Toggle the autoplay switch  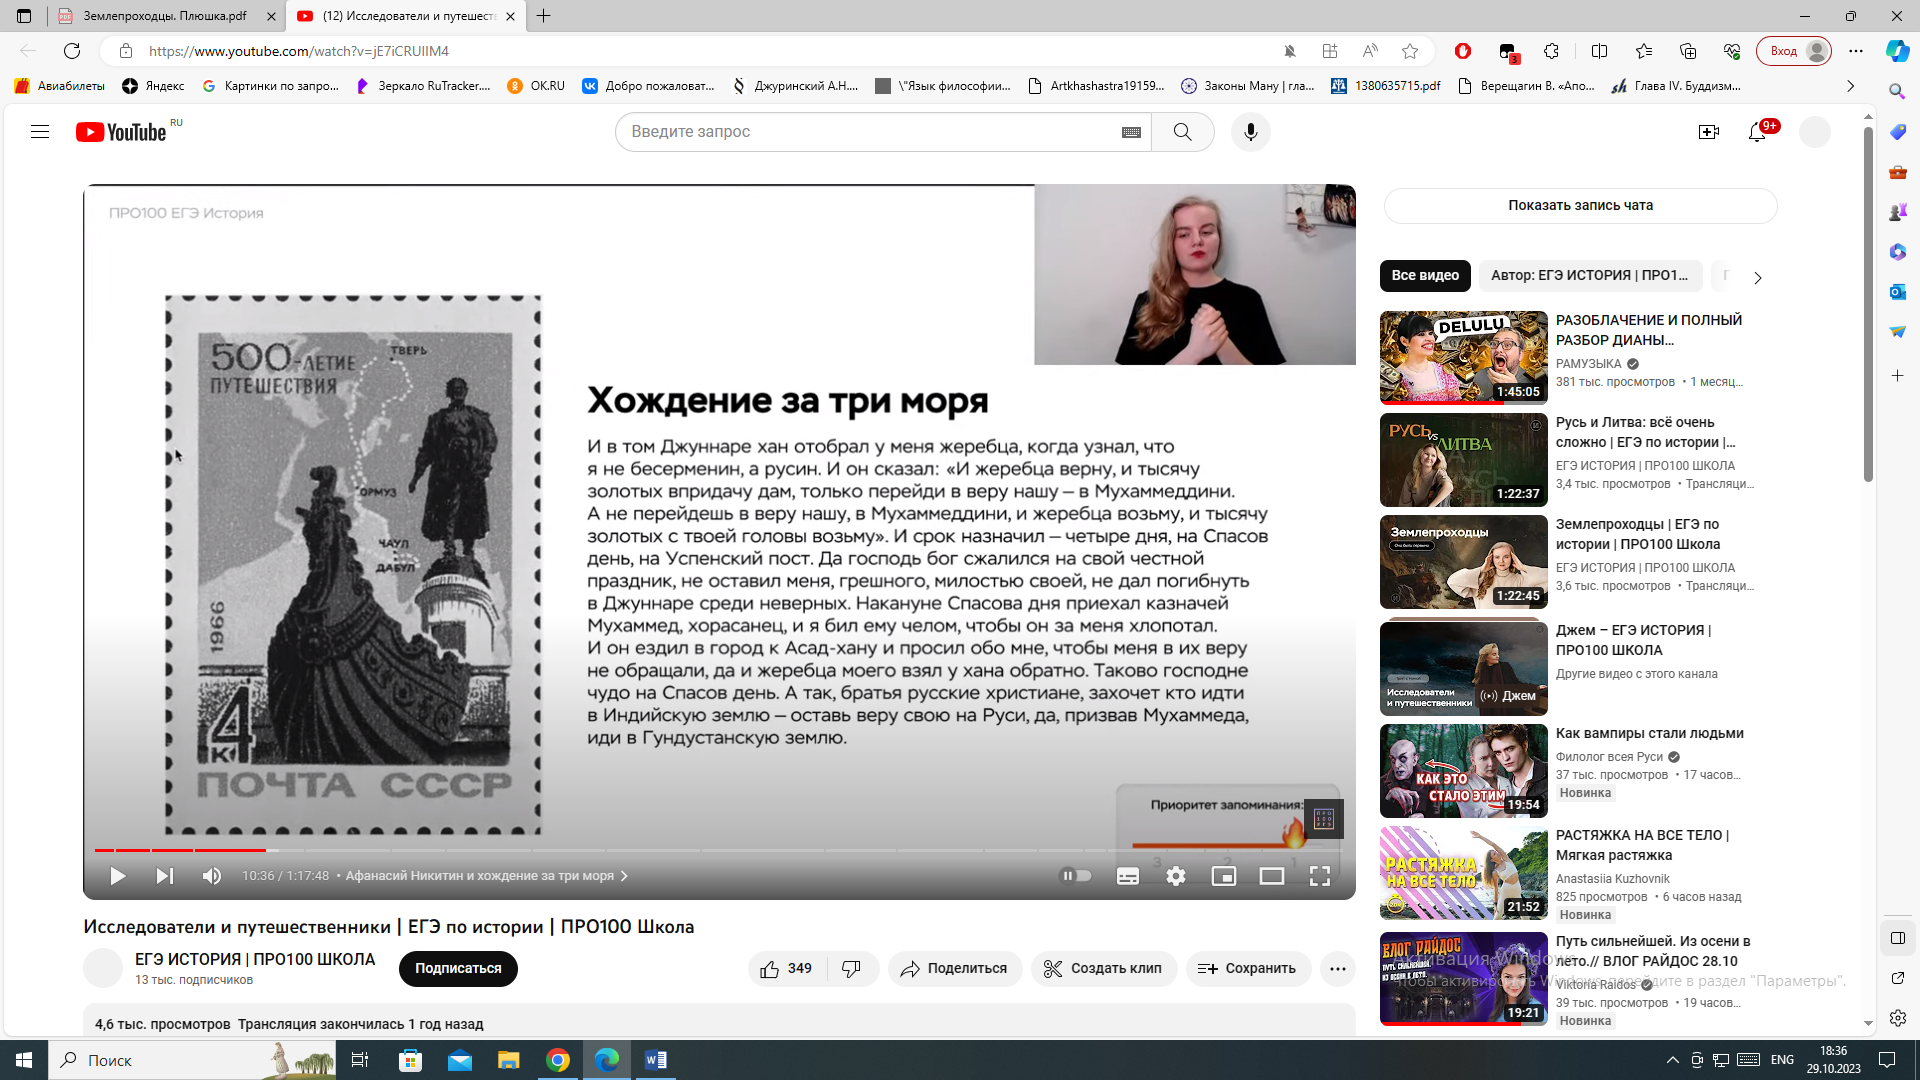click(x=1075, y=876)
